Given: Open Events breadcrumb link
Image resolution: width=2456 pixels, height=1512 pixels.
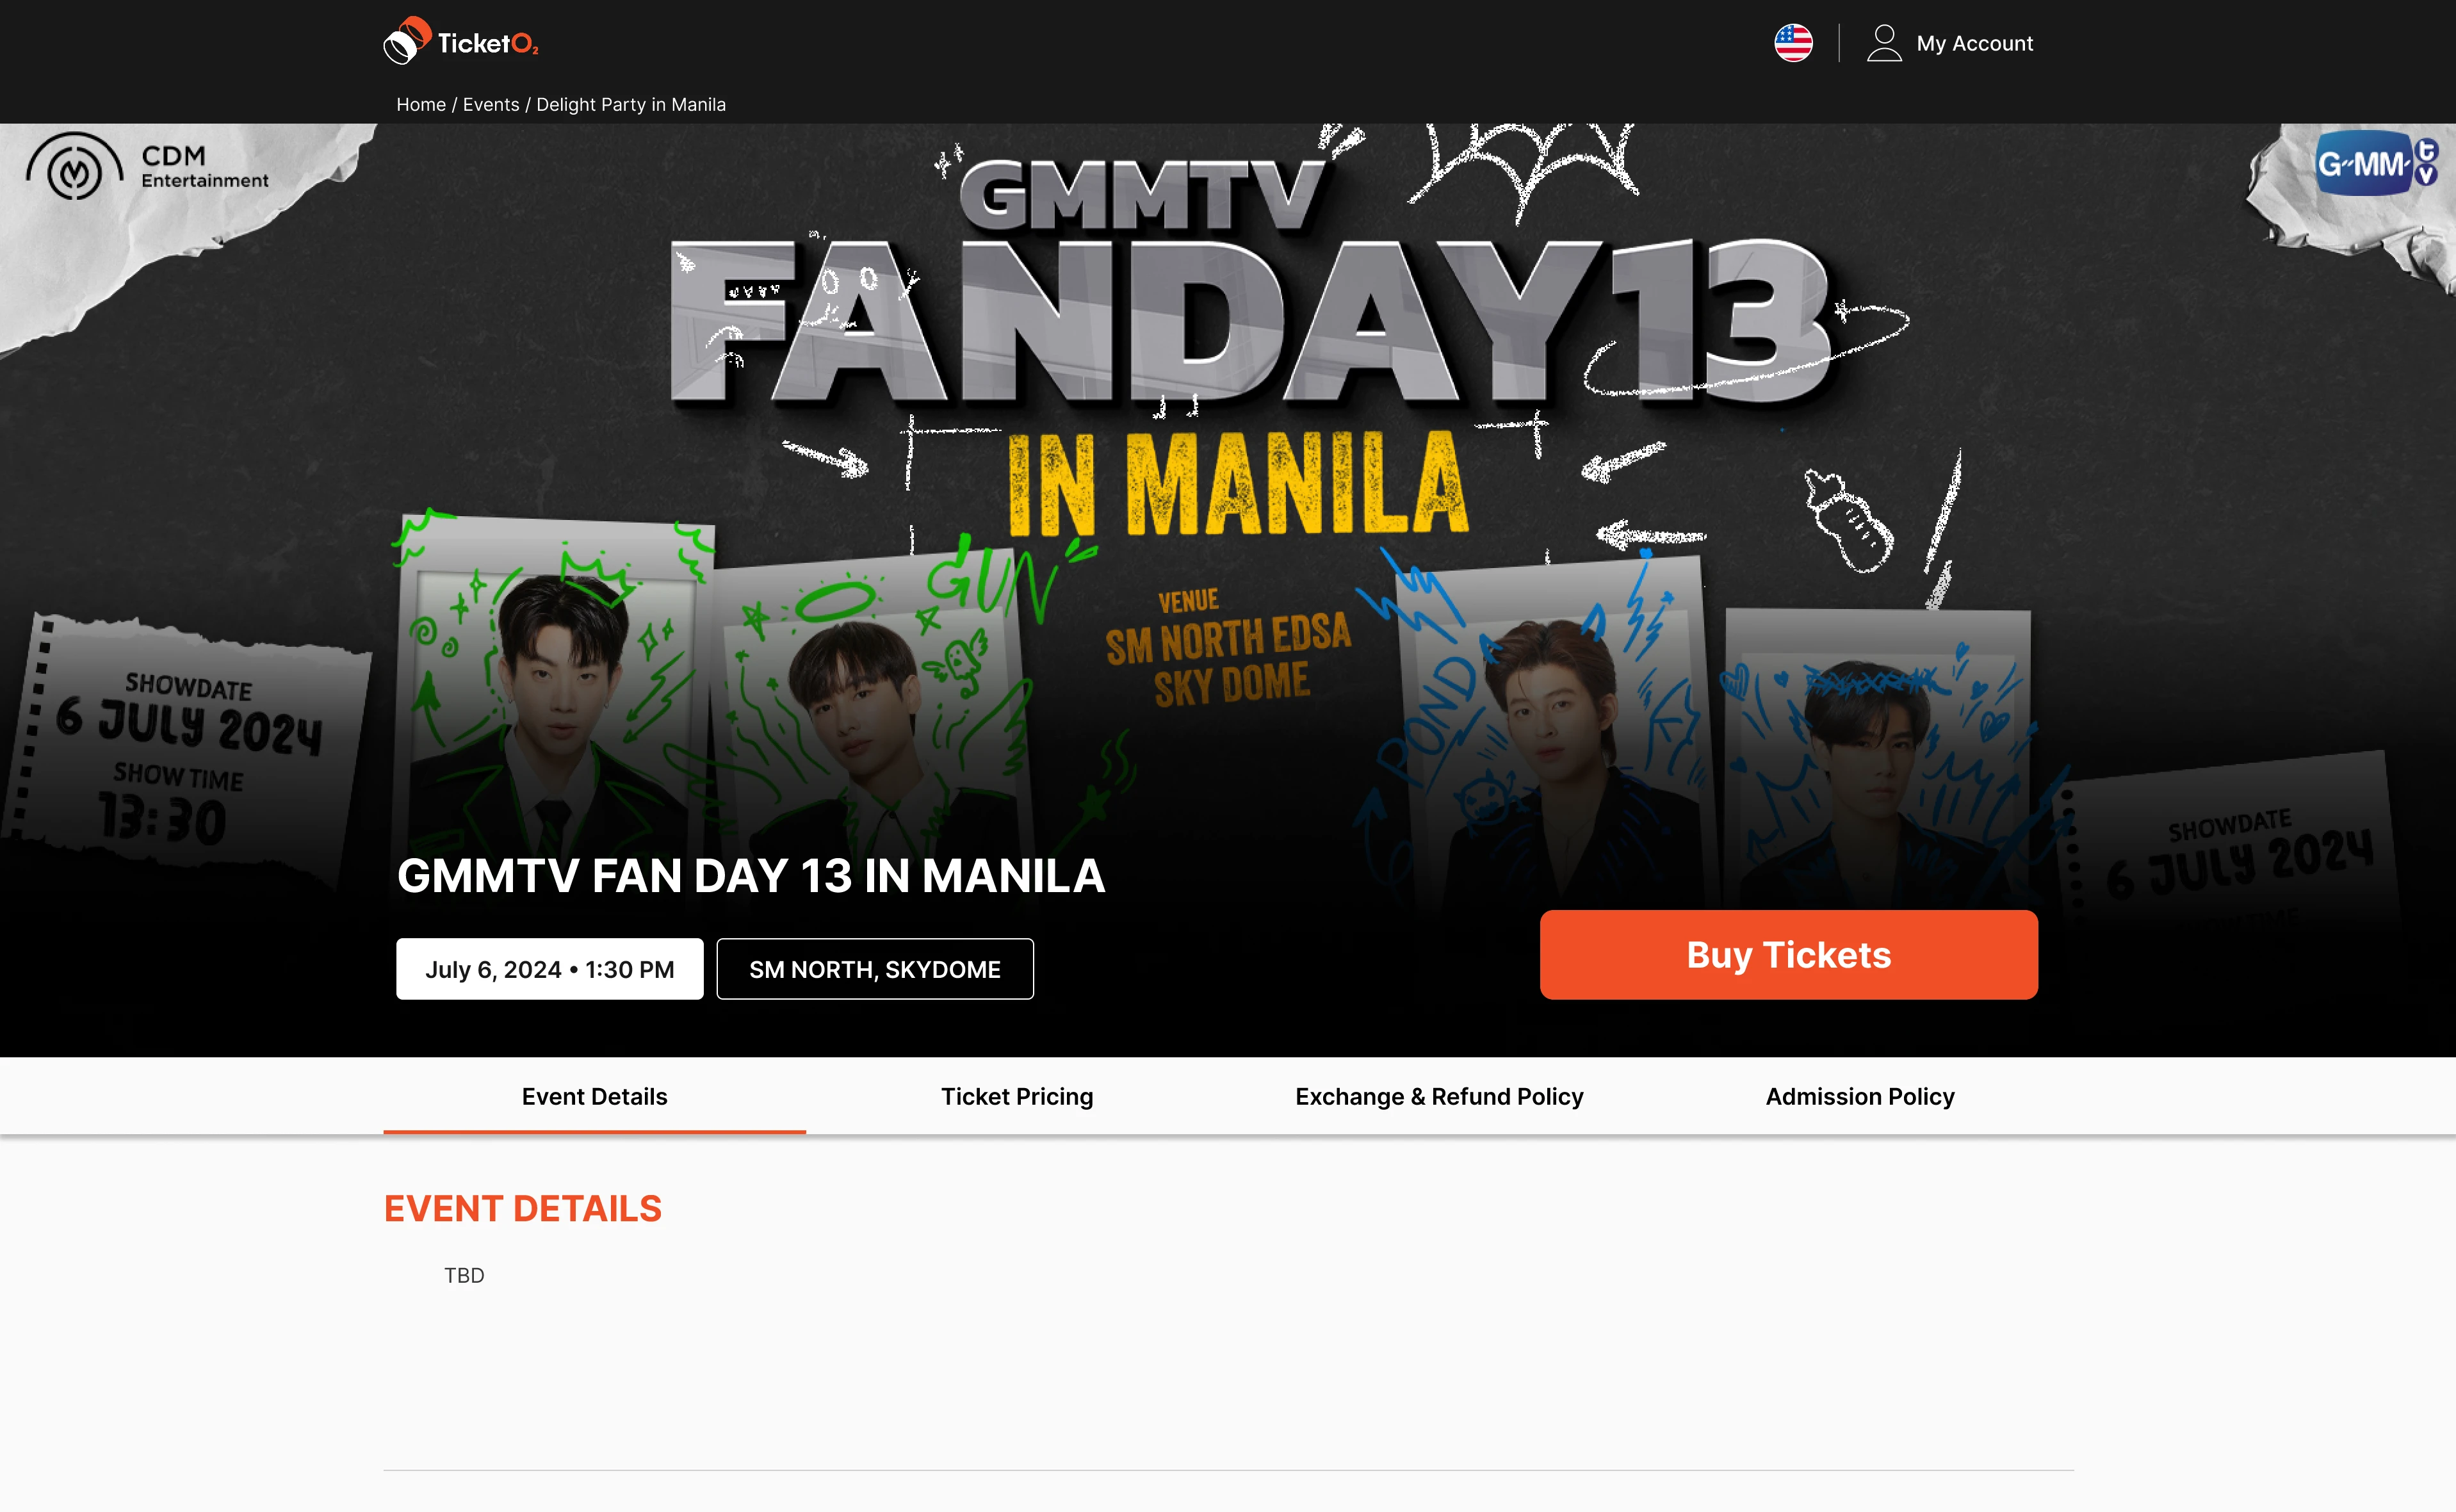Looking at the screenshot, I should click(491, 104).
